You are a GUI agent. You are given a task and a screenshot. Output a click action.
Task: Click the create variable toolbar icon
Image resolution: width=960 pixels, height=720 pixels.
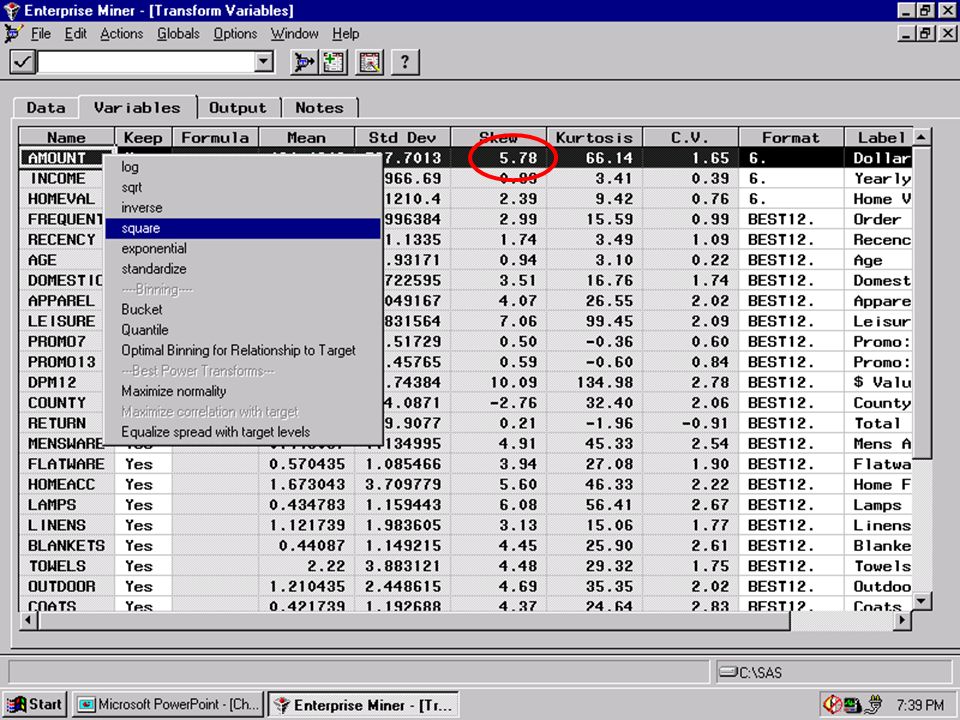click(x=334, y=62)
